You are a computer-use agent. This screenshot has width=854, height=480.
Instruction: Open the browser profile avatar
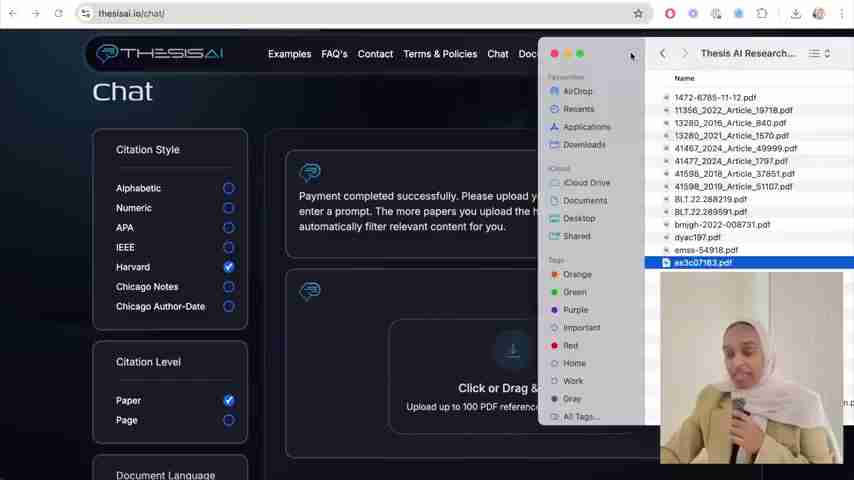[x=819, y=14]
